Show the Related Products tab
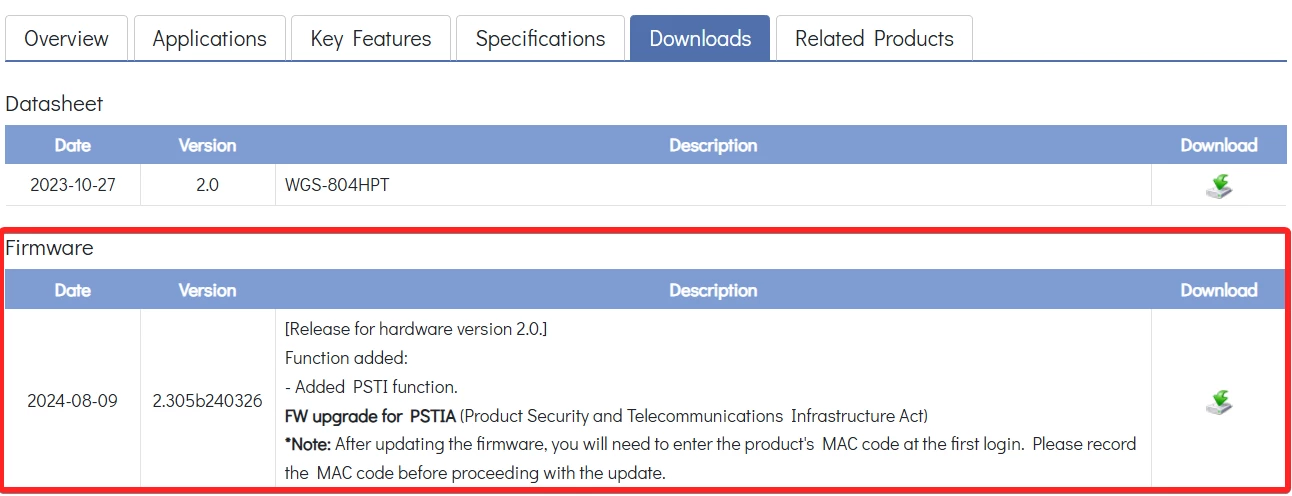1292x496 pixels. (x=874, y=39)
